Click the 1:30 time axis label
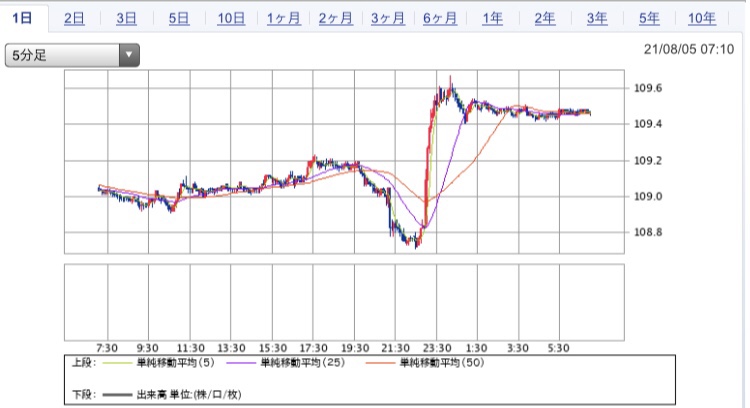This screenshot has width=750, height=408. tap(477, 348)
